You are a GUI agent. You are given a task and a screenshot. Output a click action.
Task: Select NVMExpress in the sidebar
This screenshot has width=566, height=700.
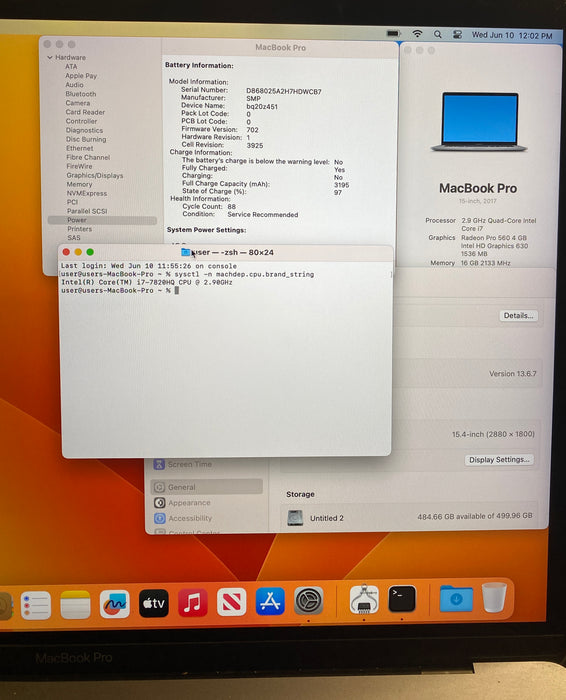(87, 193)
